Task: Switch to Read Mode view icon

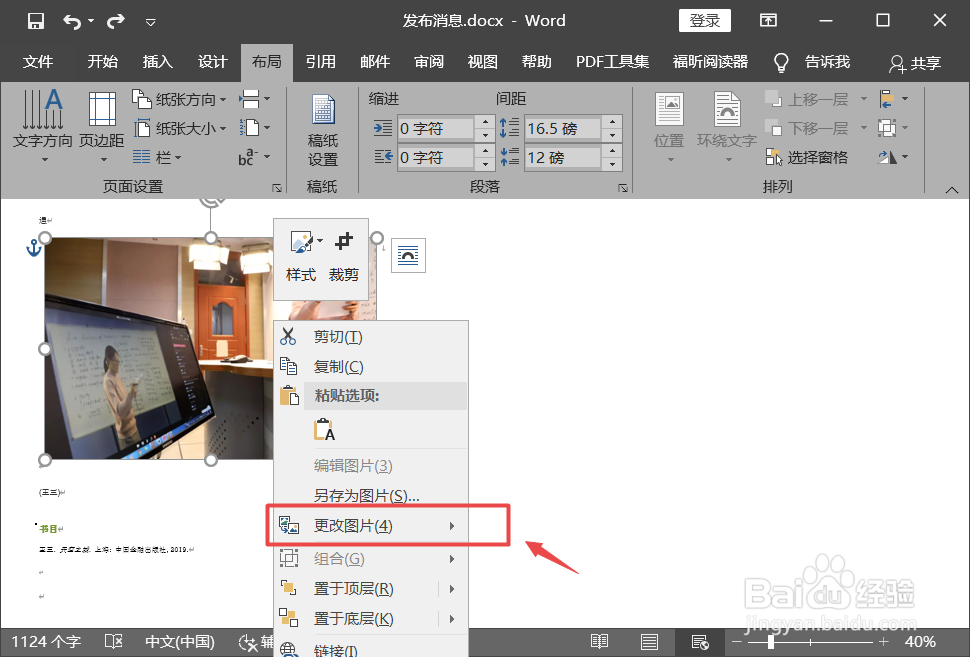Action: tap(599, 642)
